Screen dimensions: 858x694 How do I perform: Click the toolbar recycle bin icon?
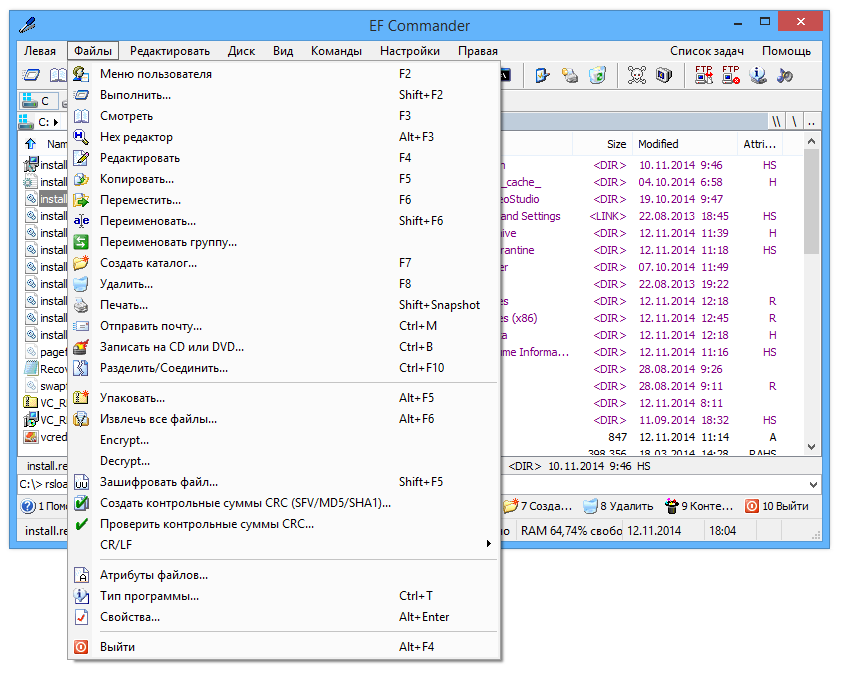(597, 75)
